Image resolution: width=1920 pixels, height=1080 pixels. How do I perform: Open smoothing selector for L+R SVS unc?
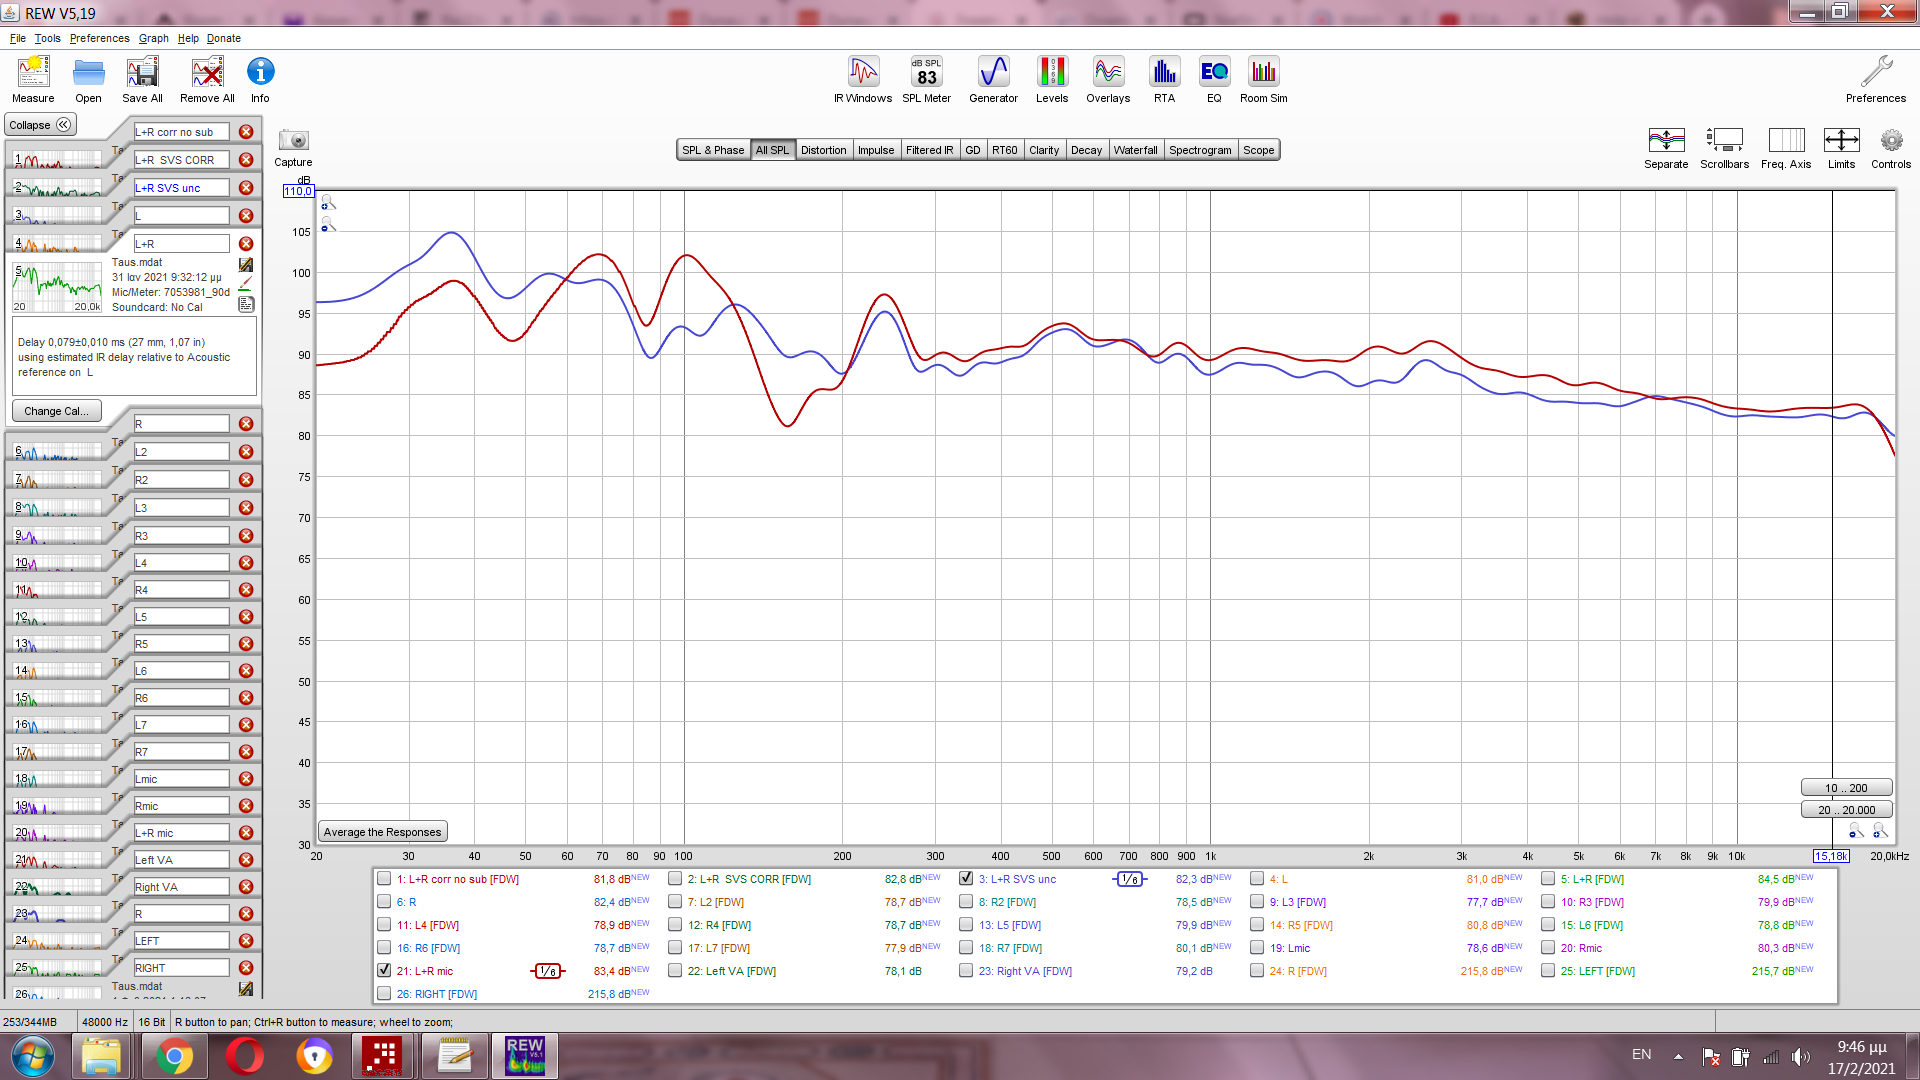tap(1129, 880)
